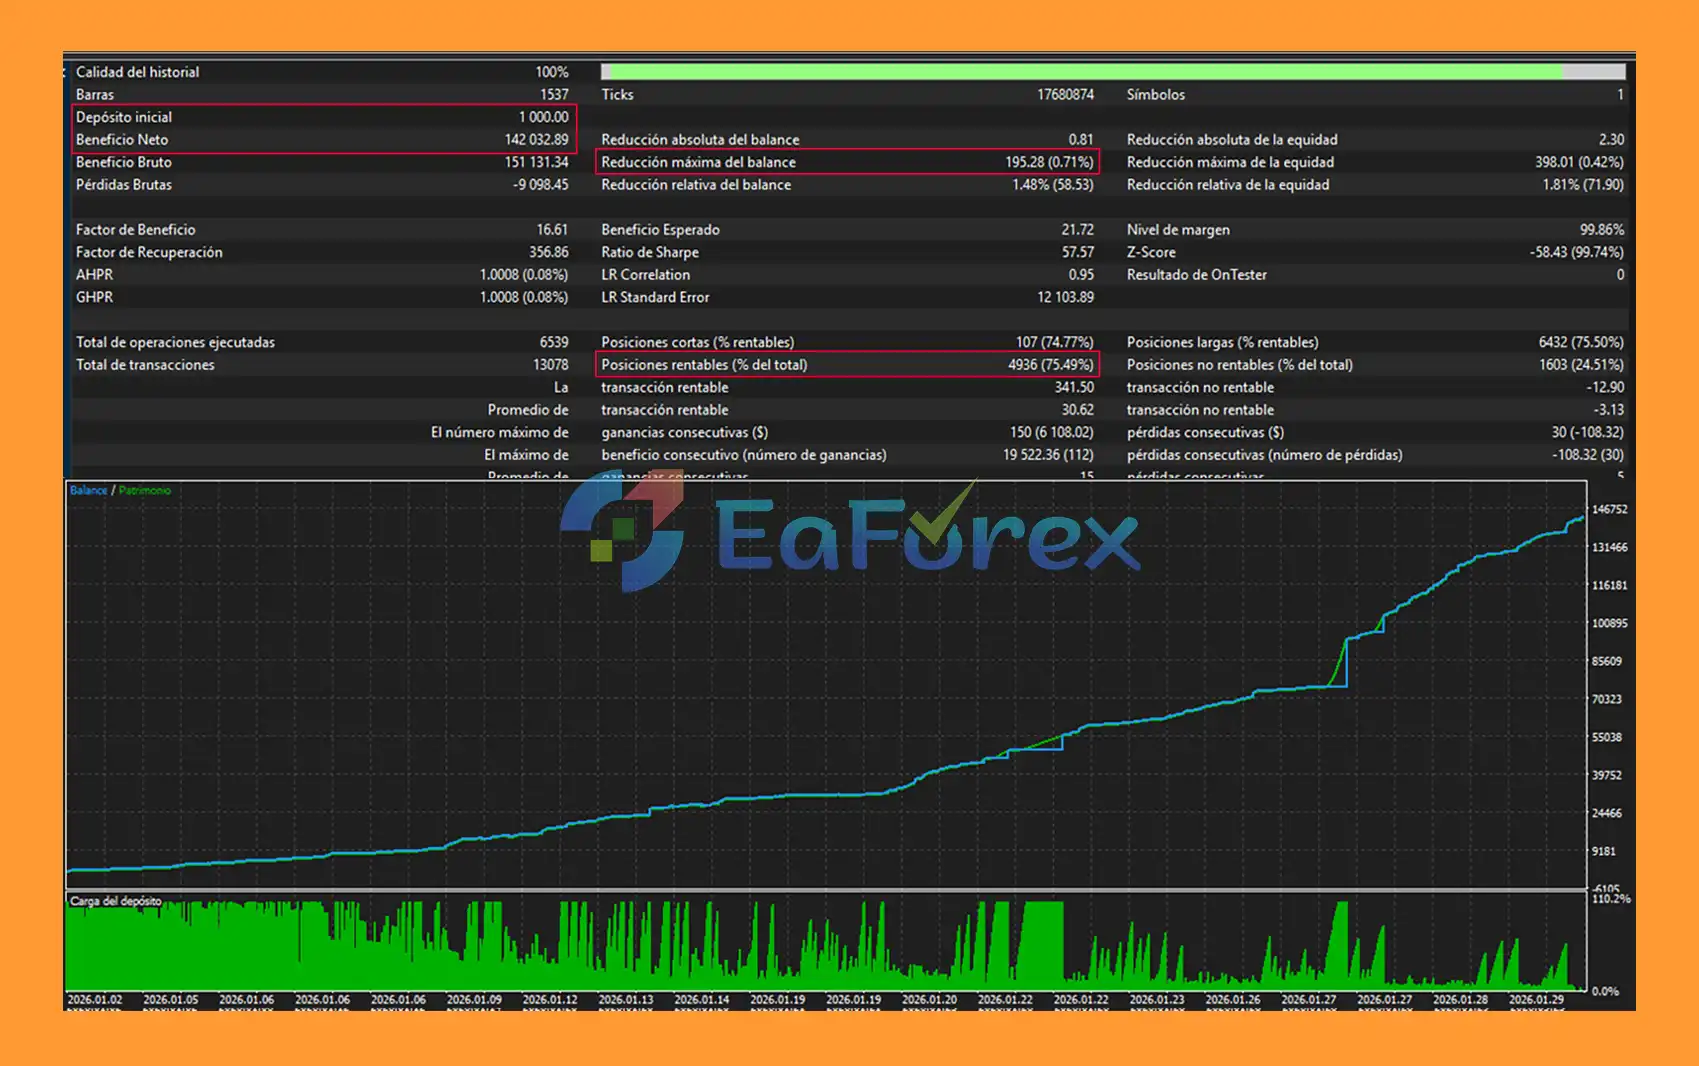Image resolution: width=1699 pixels, height=1066 pixels.
Task: Select the Reducción máxima del balance row
Action: click(846, 162)
